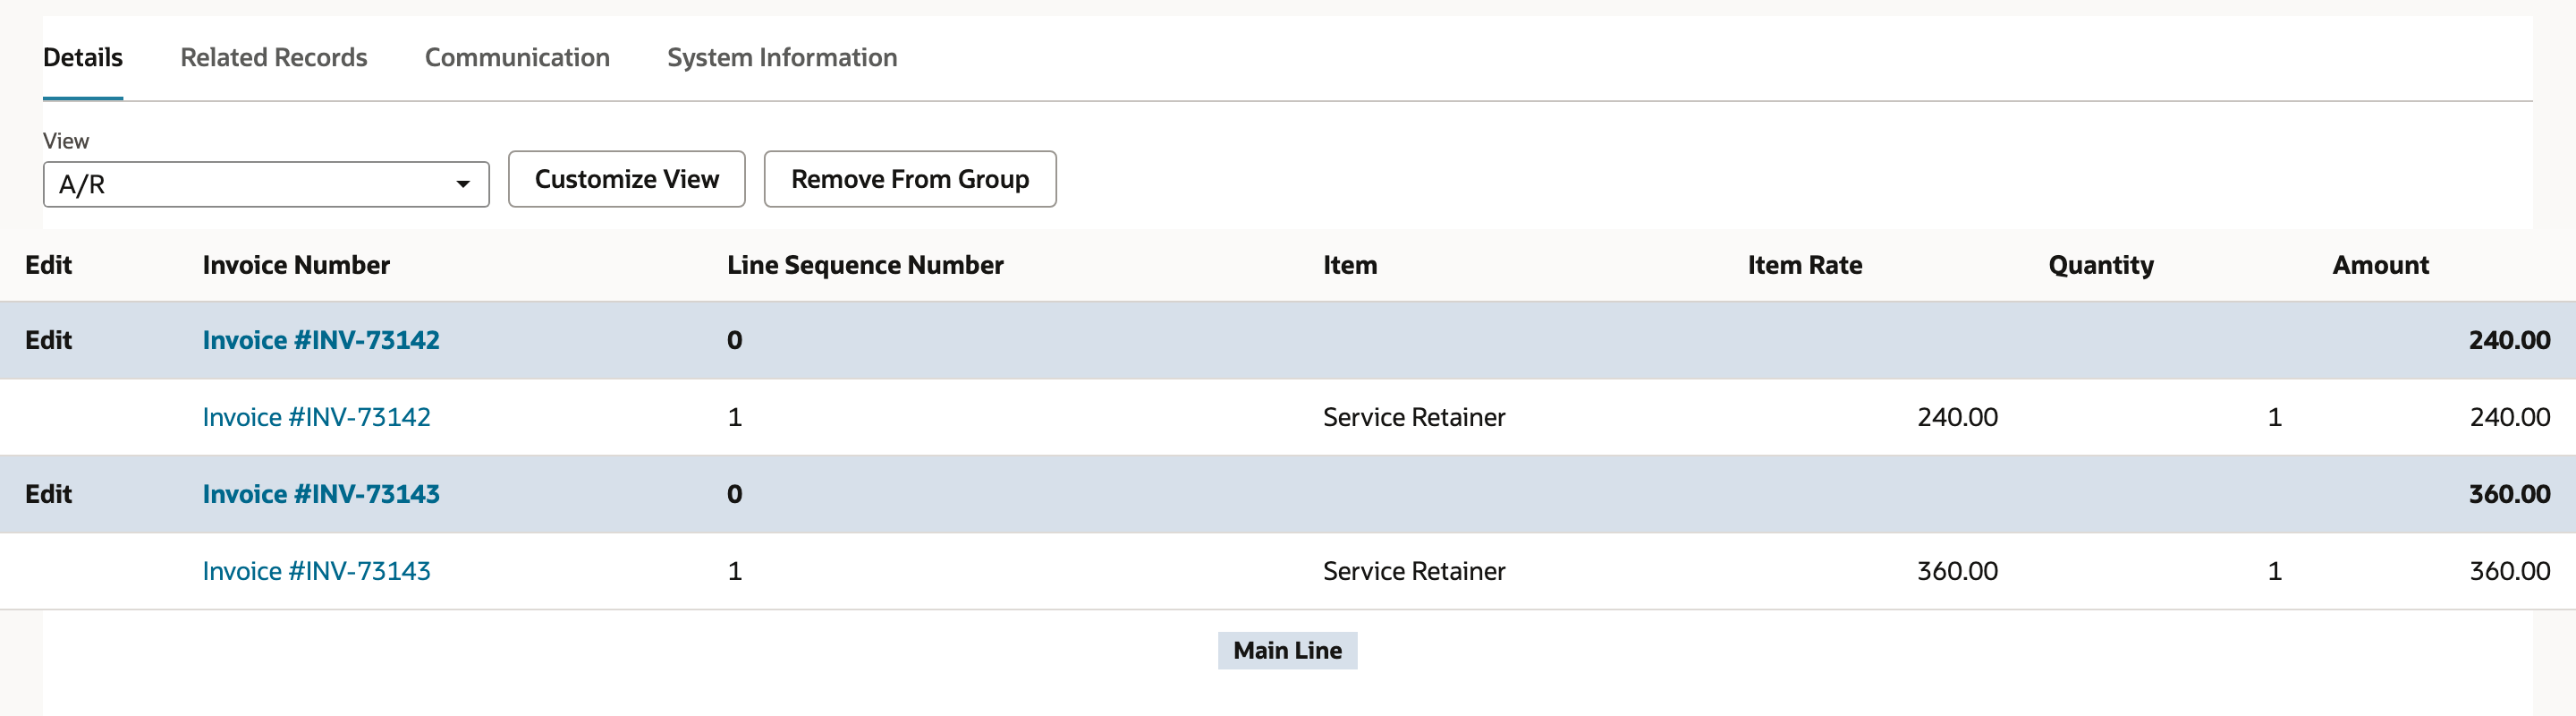Open Invoice #INV-73142 link on line 1 row
This screenshot has width=2576, height=716.
(316, 417)
